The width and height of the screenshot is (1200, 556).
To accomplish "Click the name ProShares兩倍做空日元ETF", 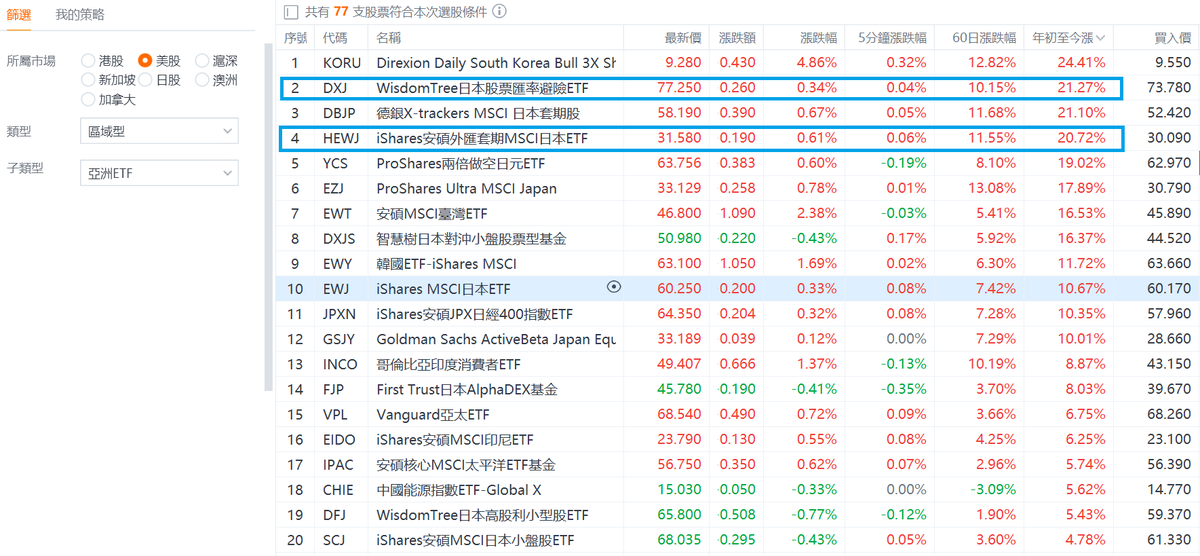I will (461, 163).
